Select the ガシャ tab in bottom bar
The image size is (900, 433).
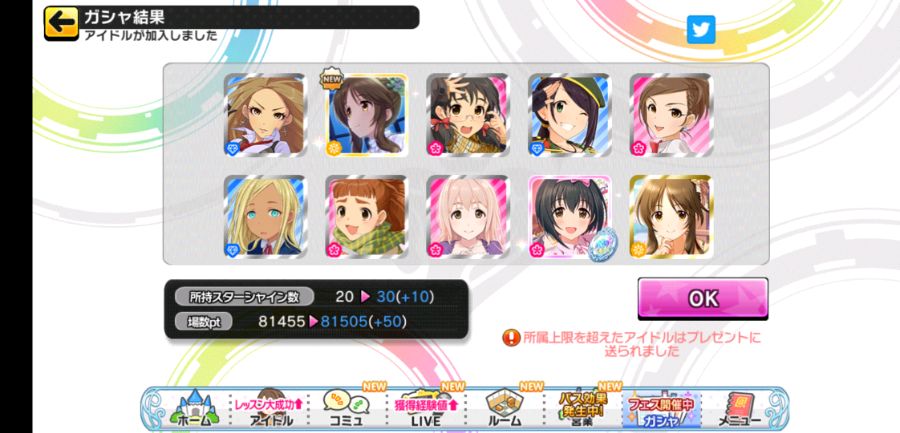coord(661,409)
